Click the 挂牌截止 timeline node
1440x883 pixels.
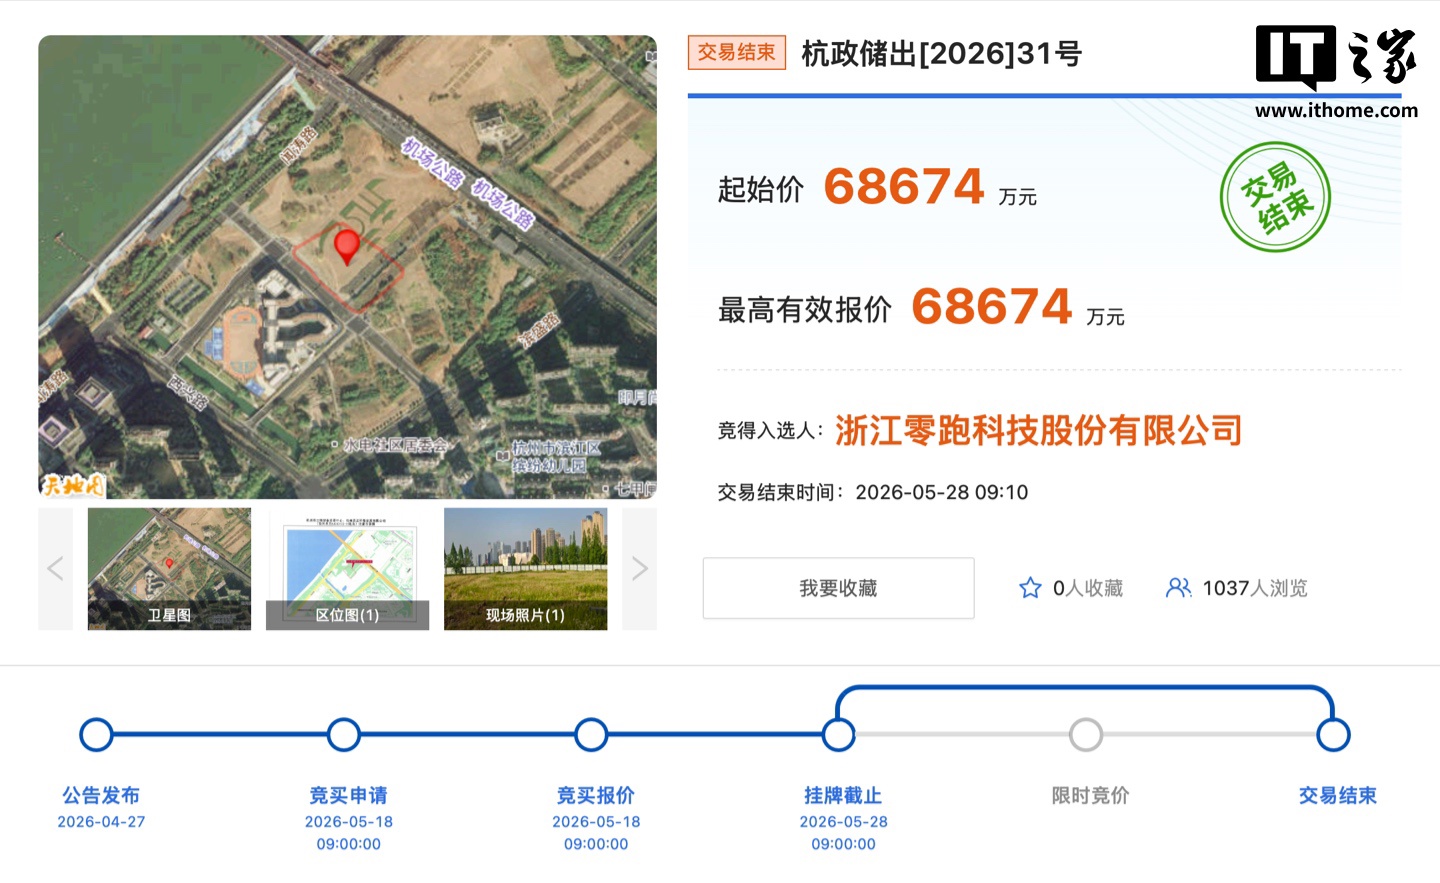[839, 735]
